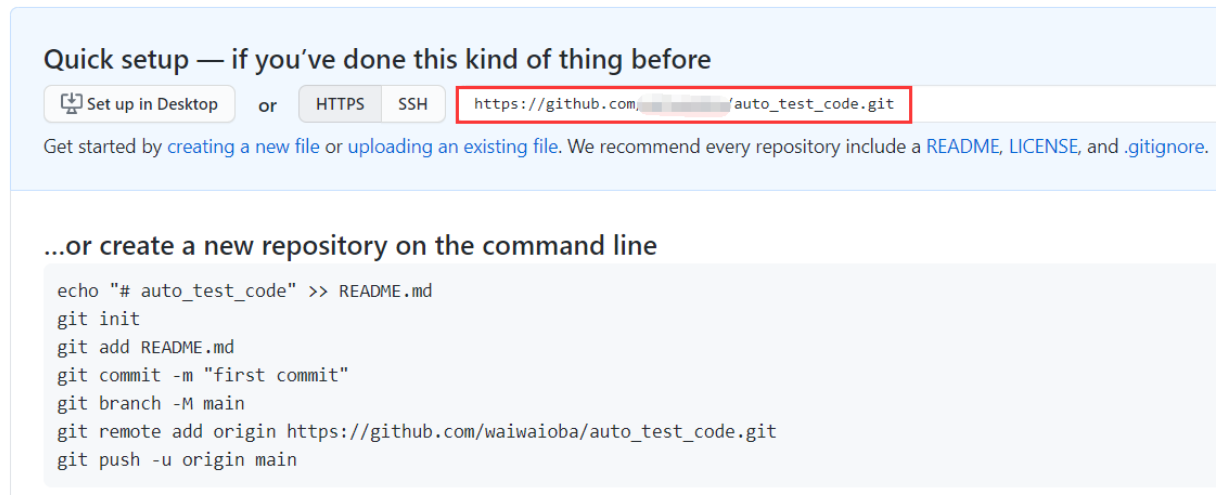Select the HTTPS protocol option
This screenshot has height=496, width=1220.
340,104
